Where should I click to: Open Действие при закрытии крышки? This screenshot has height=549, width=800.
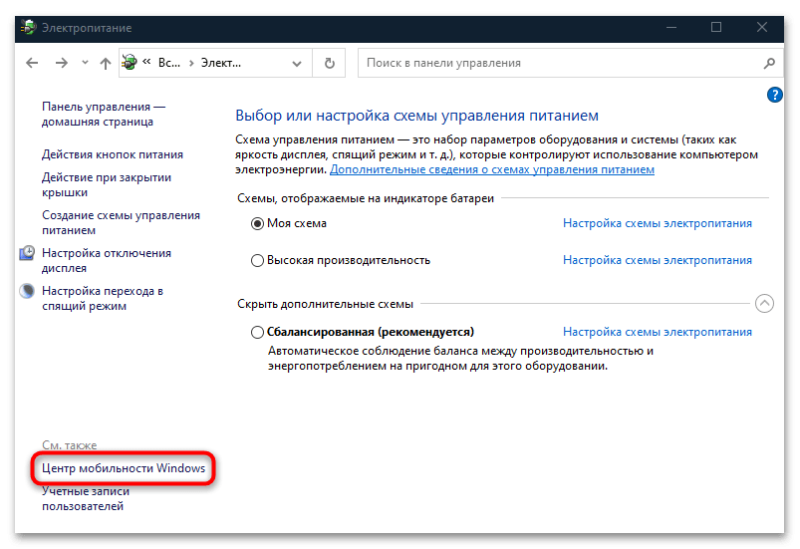coord(106,185)
